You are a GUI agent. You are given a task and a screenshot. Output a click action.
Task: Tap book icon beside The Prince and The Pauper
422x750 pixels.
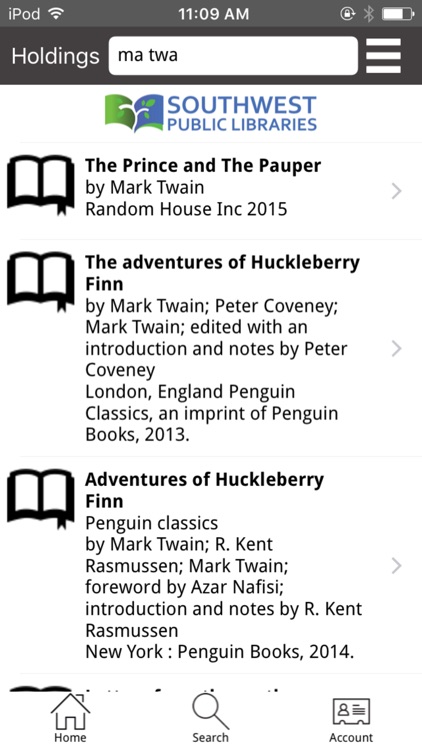[x=41, y=185]
